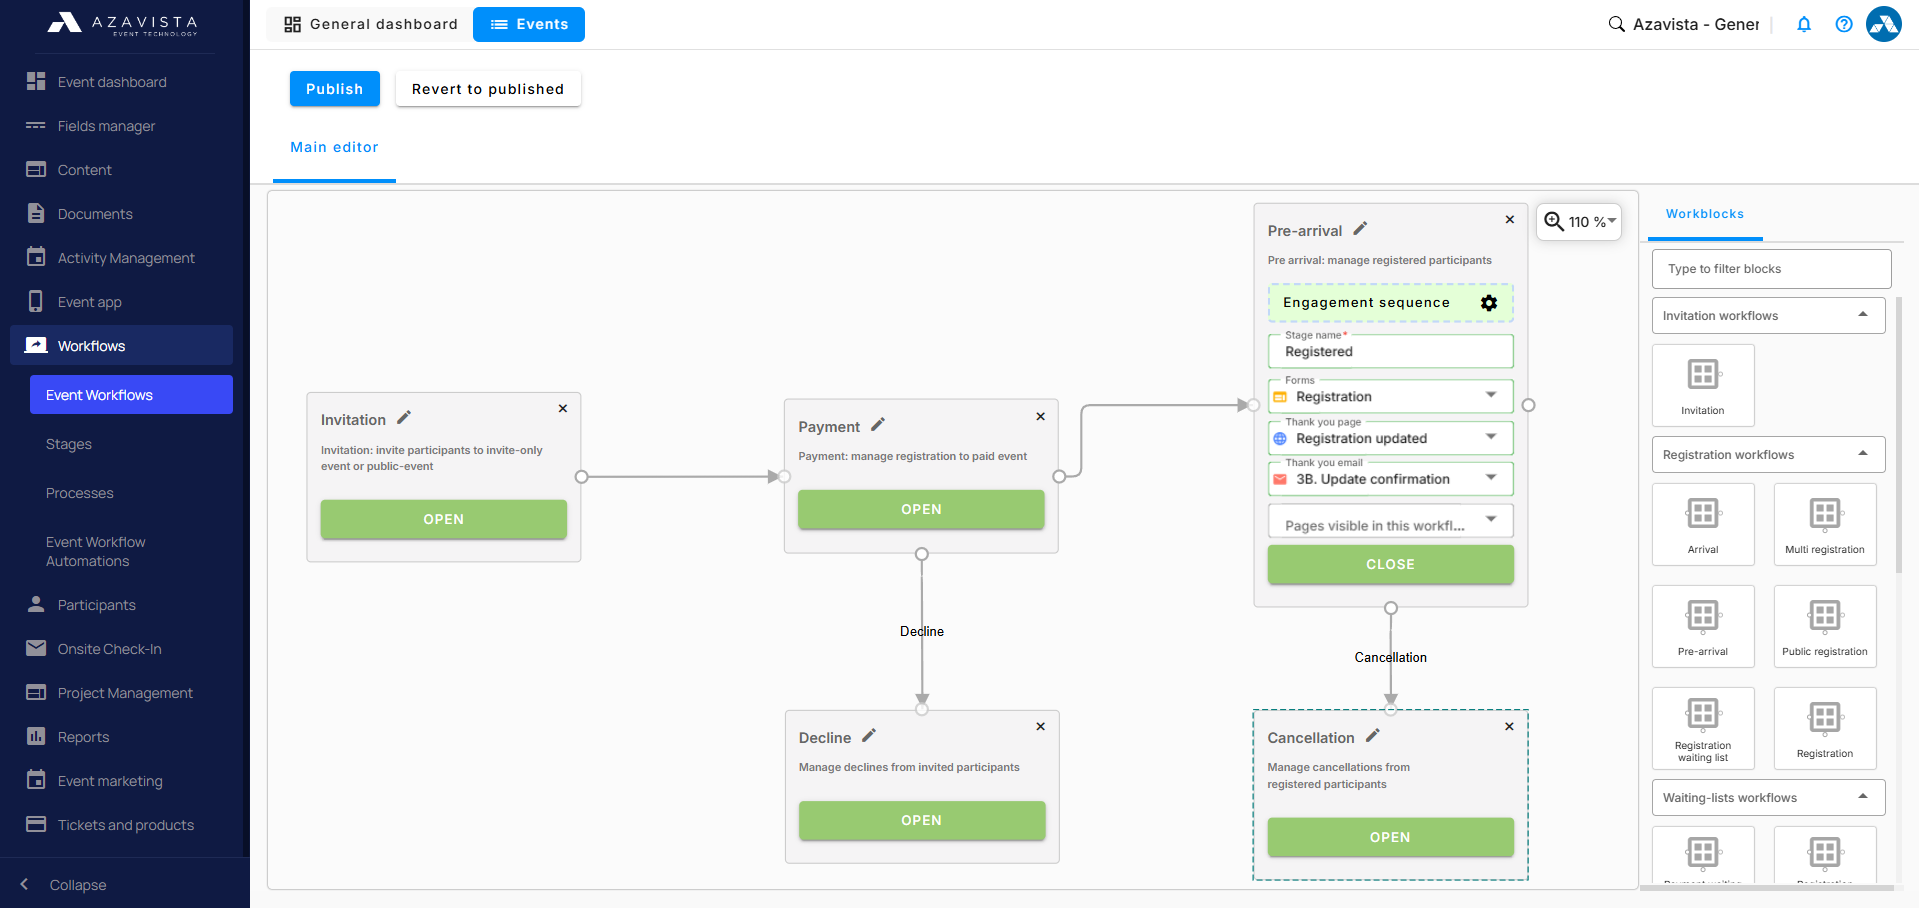
Task: Open Fields manager in sidebar
Action: click(x=121, y=126)
